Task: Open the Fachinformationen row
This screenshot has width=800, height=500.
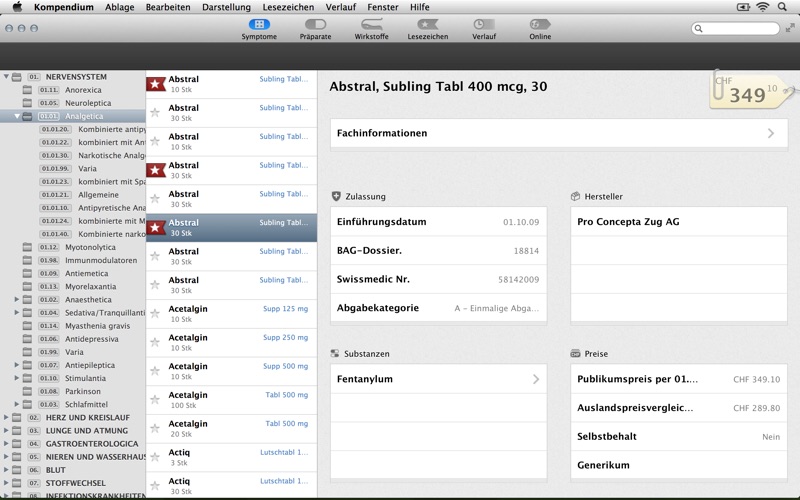Action: coord(559,133)
